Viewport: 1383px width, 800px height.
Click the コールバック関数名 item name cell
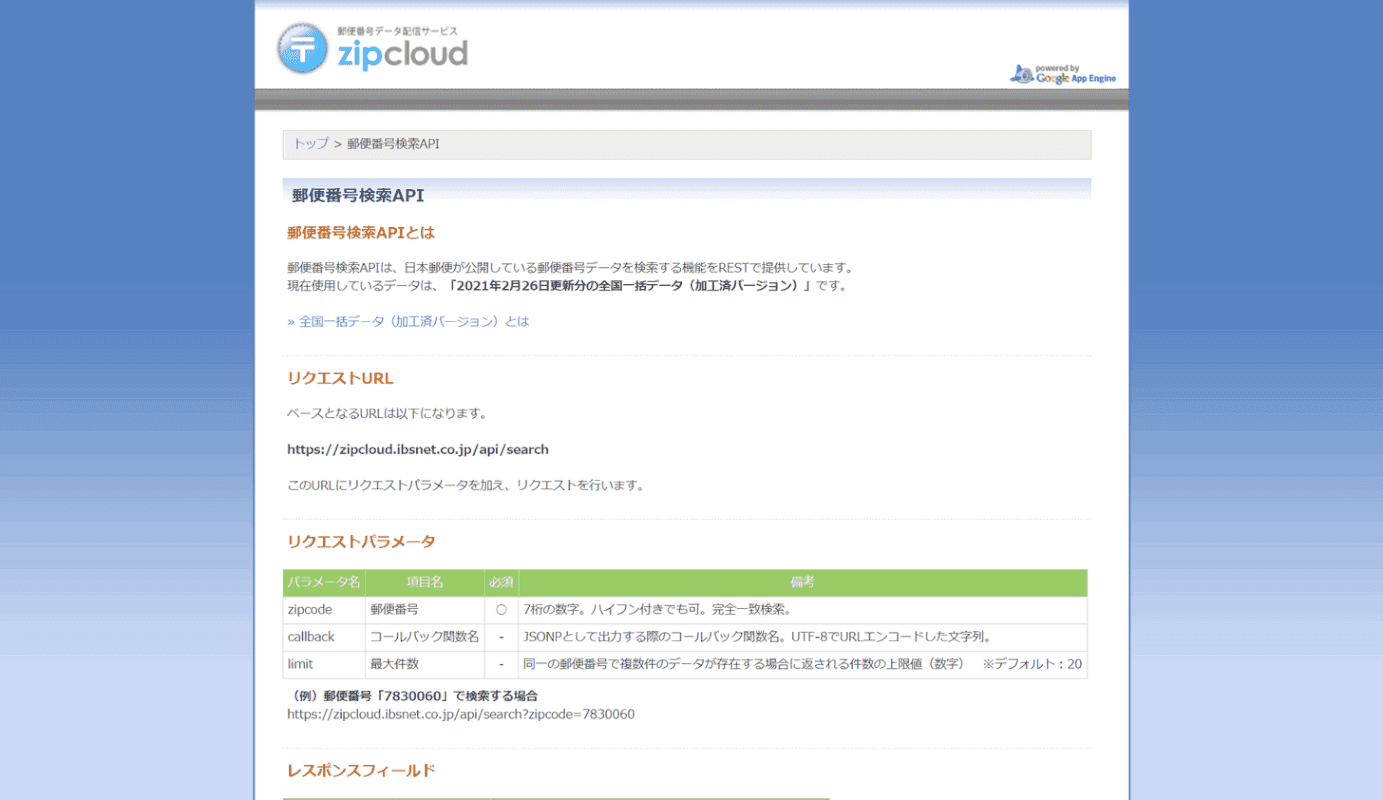(x=425, y=637)
